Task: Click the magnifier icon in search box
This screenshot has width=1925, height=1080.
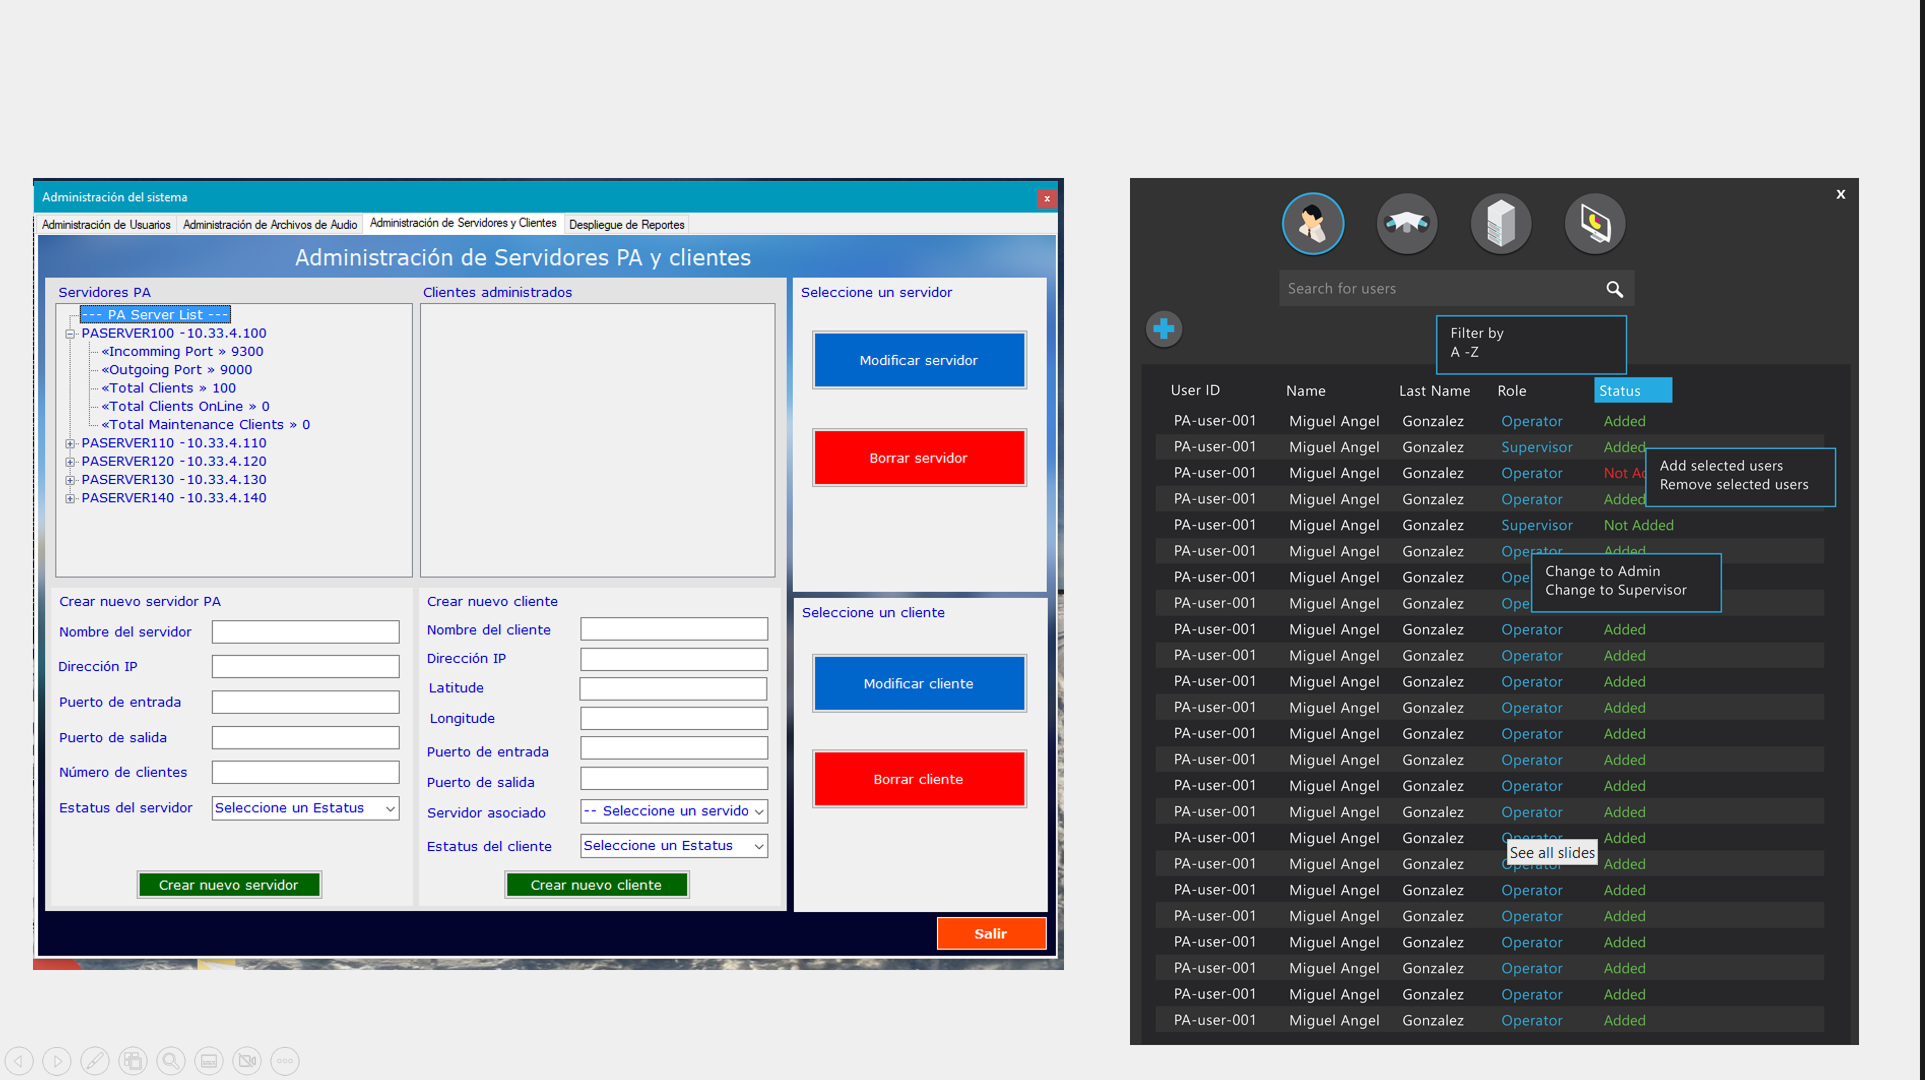Action: click(1614, 289)
